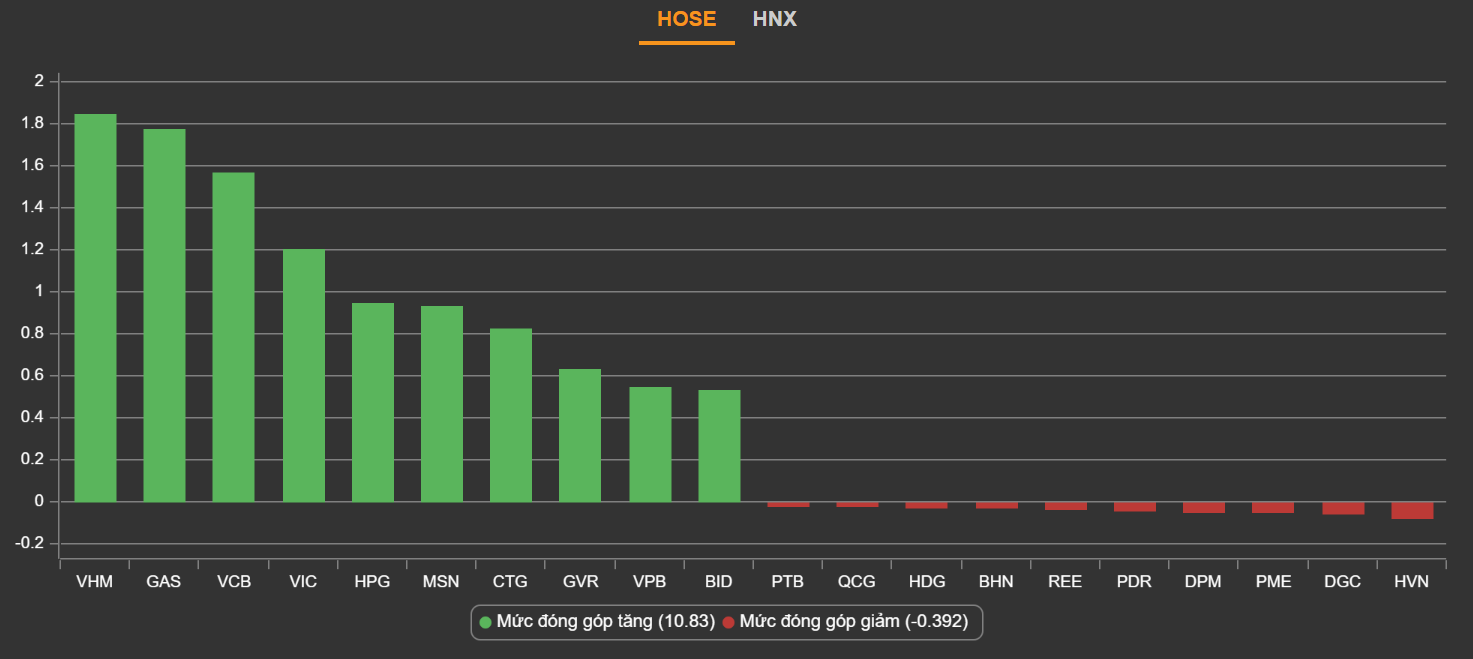Select the VIC green bar
Image resolution: width=1473 pixels, height=659 pixels.
[303, 376]
